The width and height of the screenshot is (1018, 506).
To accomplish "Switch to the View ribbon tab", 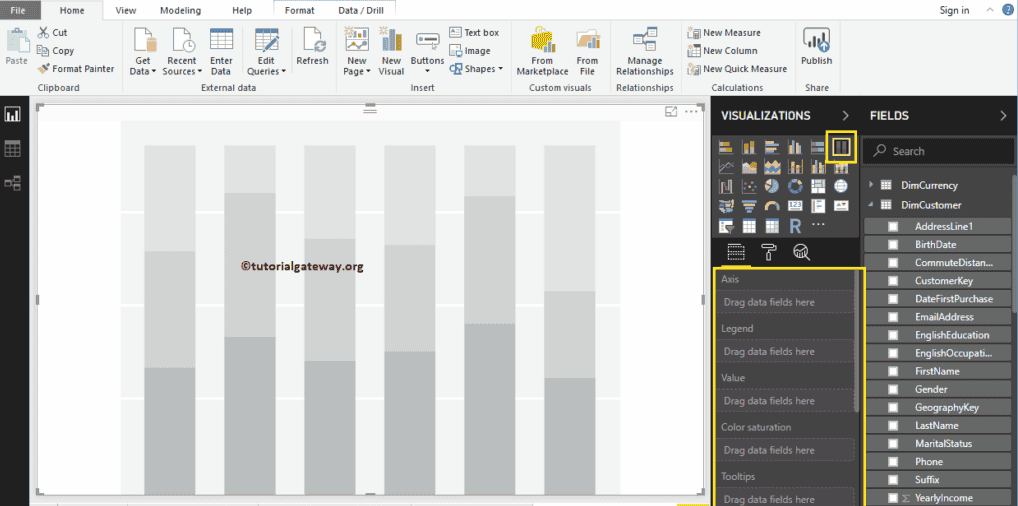I will pyautogui.click(x=125, y=10).
